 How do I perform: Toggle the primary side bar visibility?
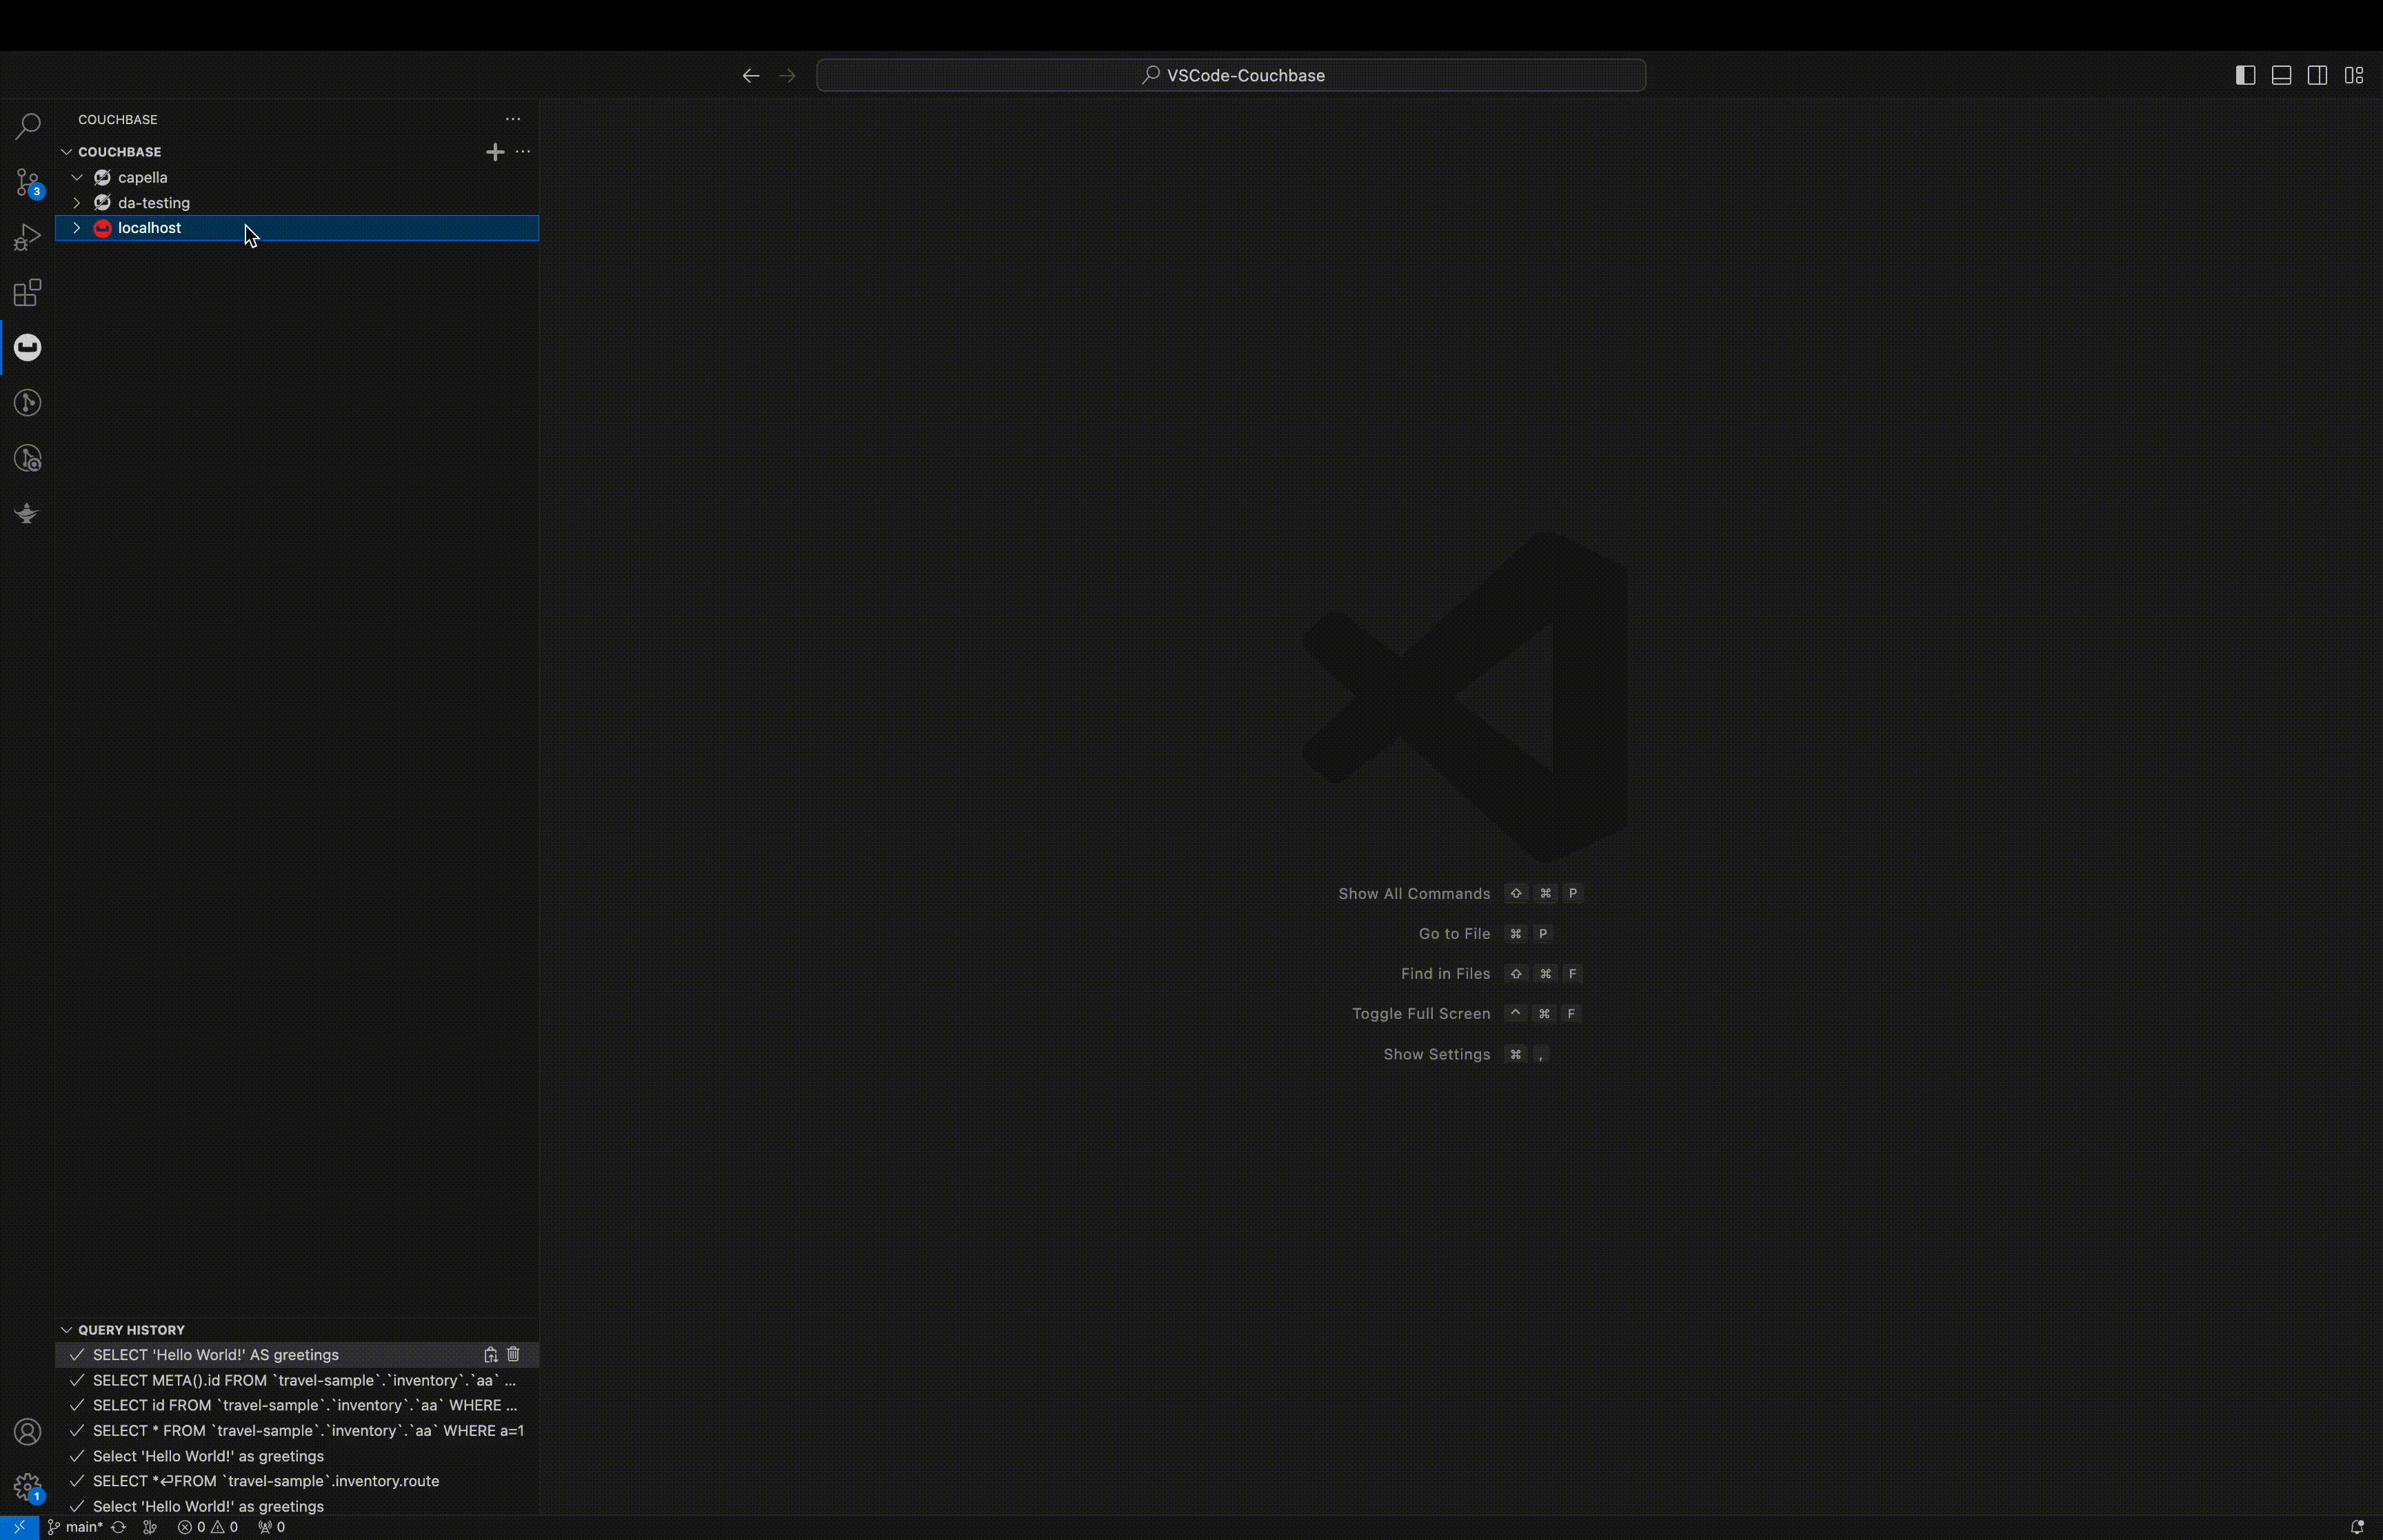click(2245, 75)
